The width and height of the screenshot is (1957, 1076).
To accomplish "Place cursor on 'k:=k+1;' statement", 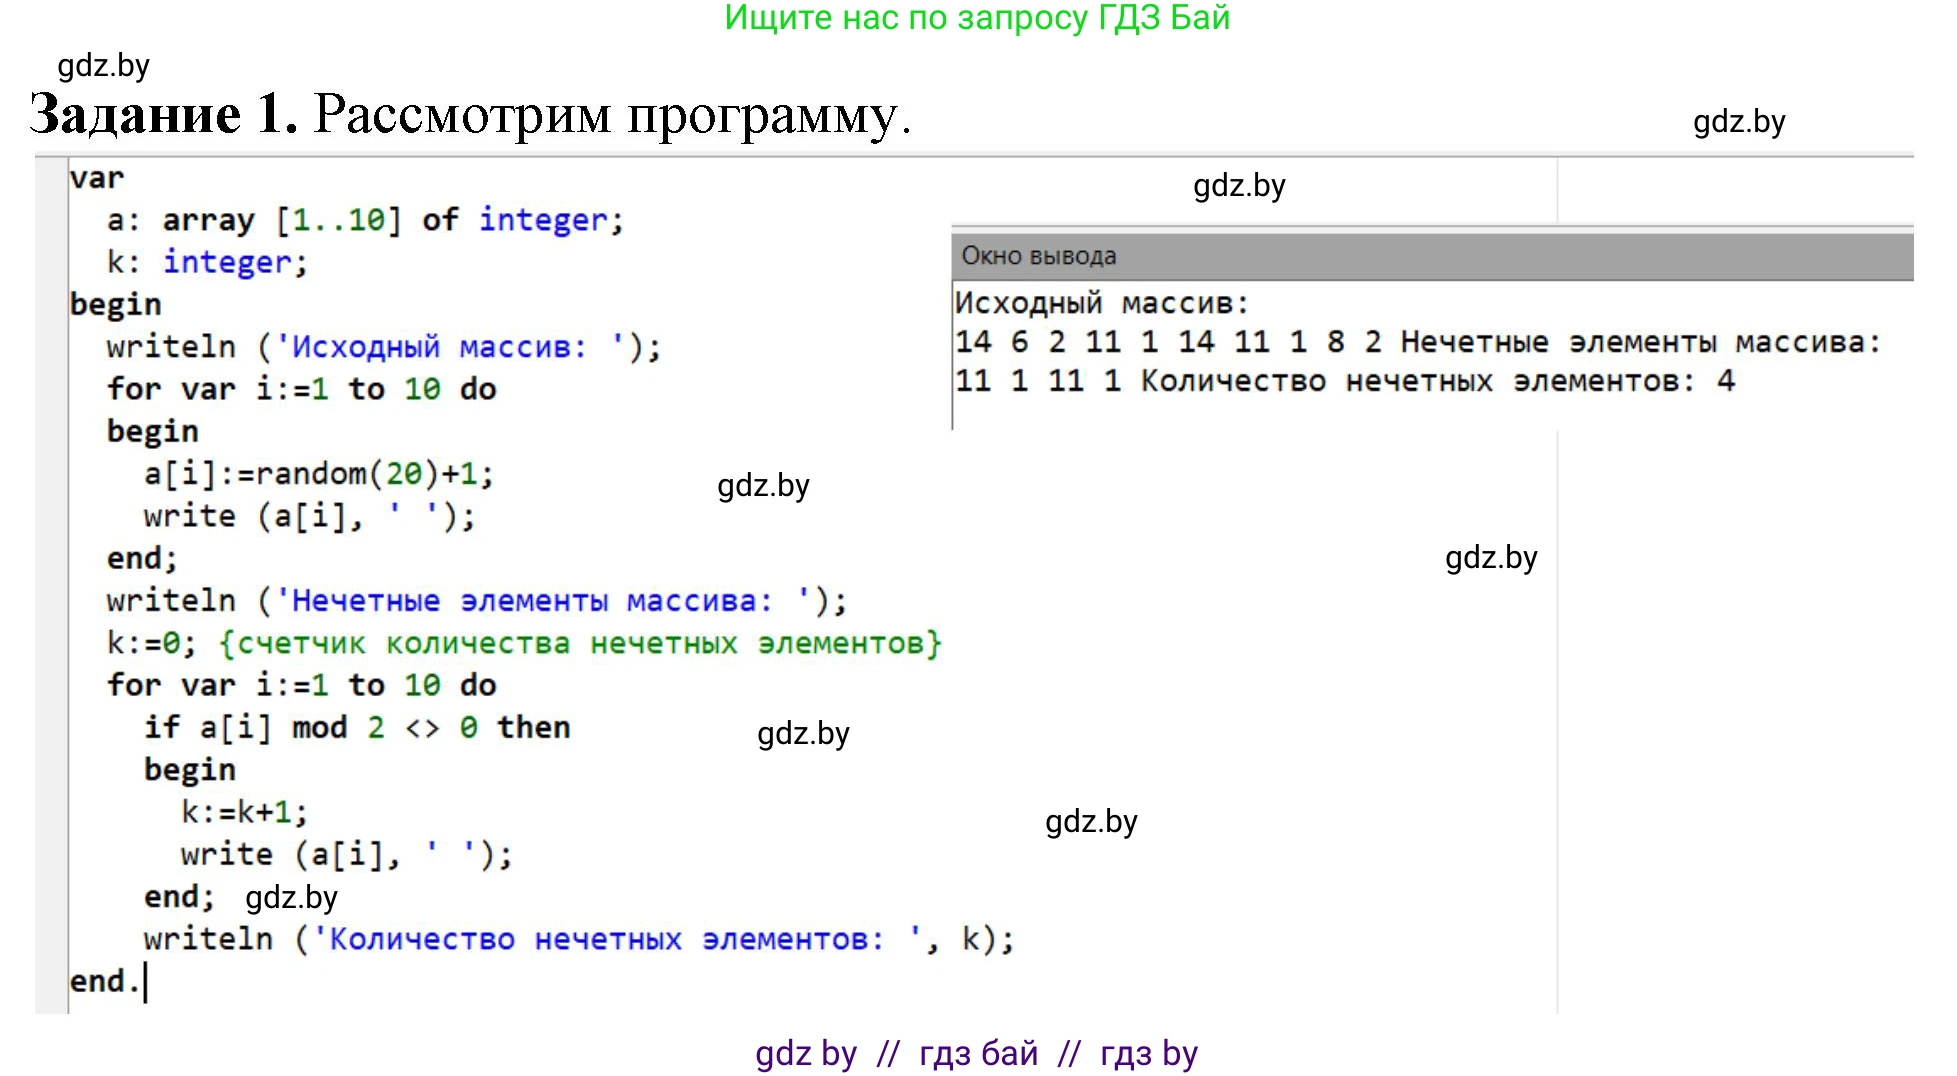I will point(244,812).
